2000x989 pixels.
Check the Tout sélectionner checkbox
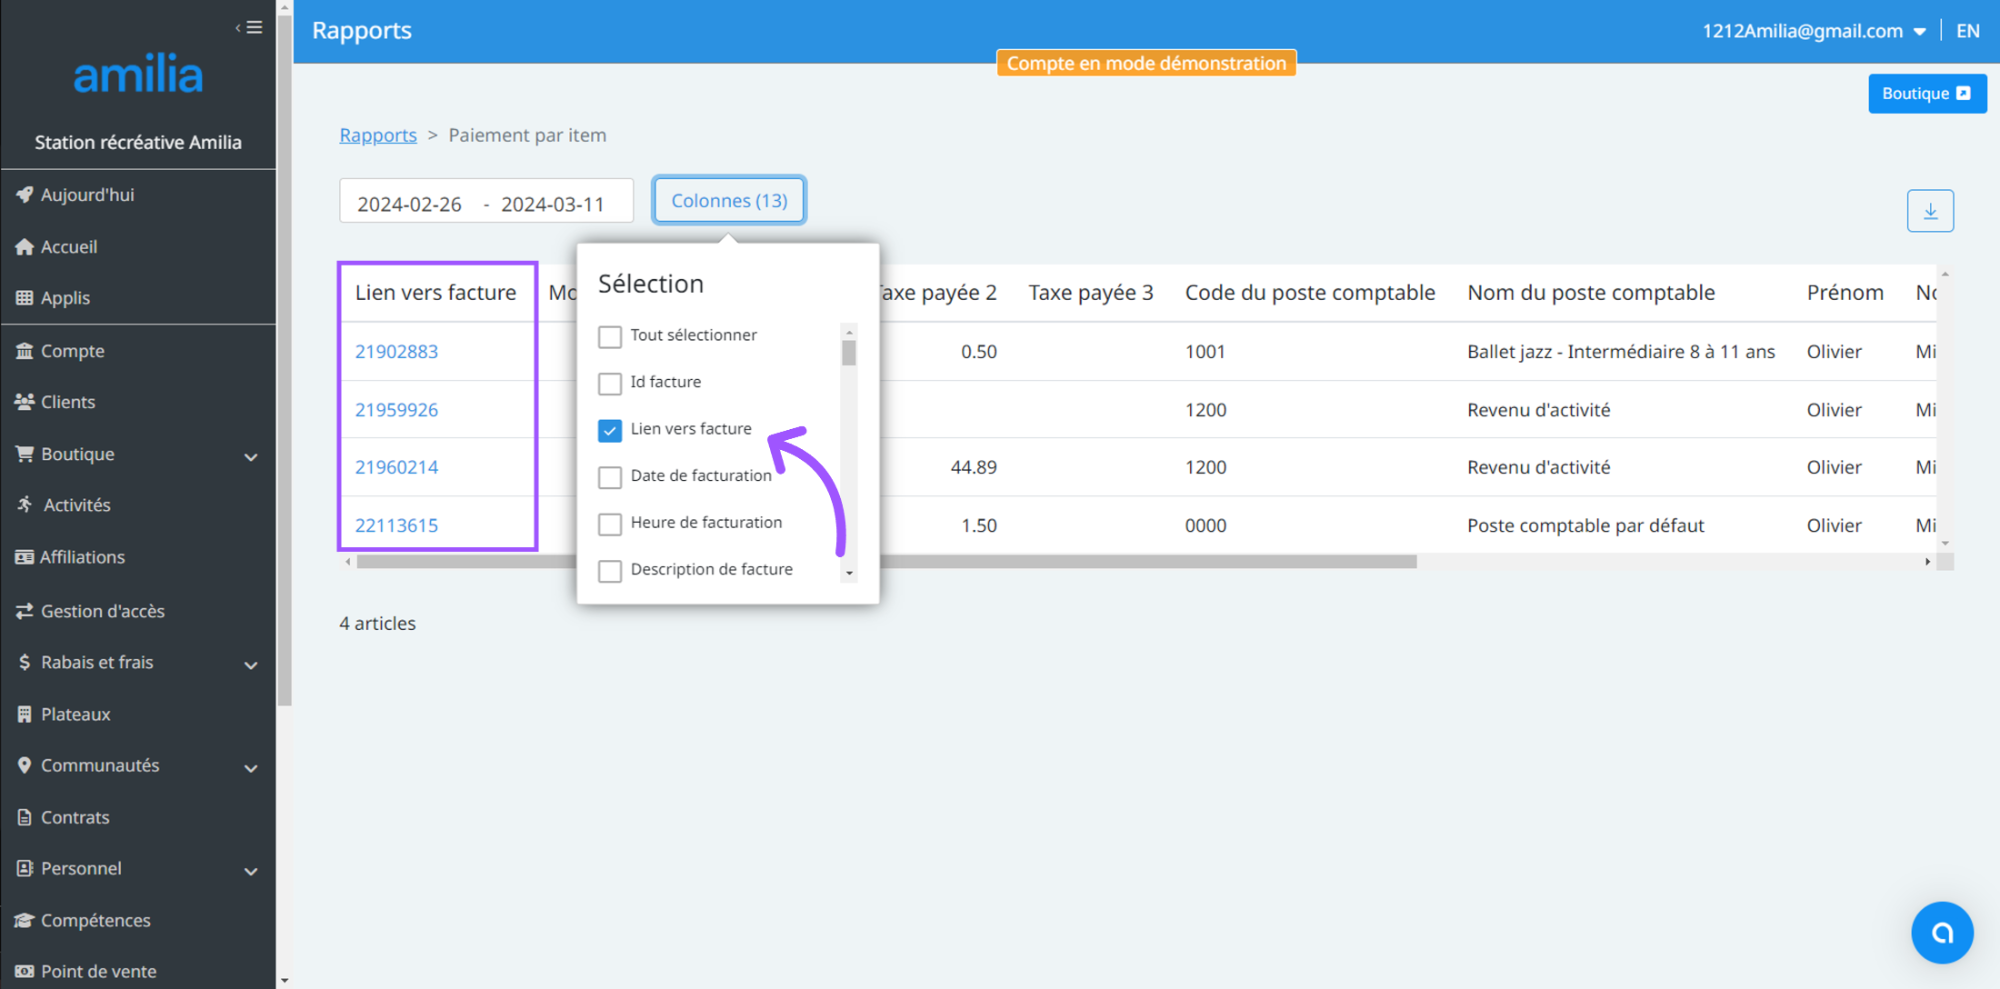click(610, 336)
